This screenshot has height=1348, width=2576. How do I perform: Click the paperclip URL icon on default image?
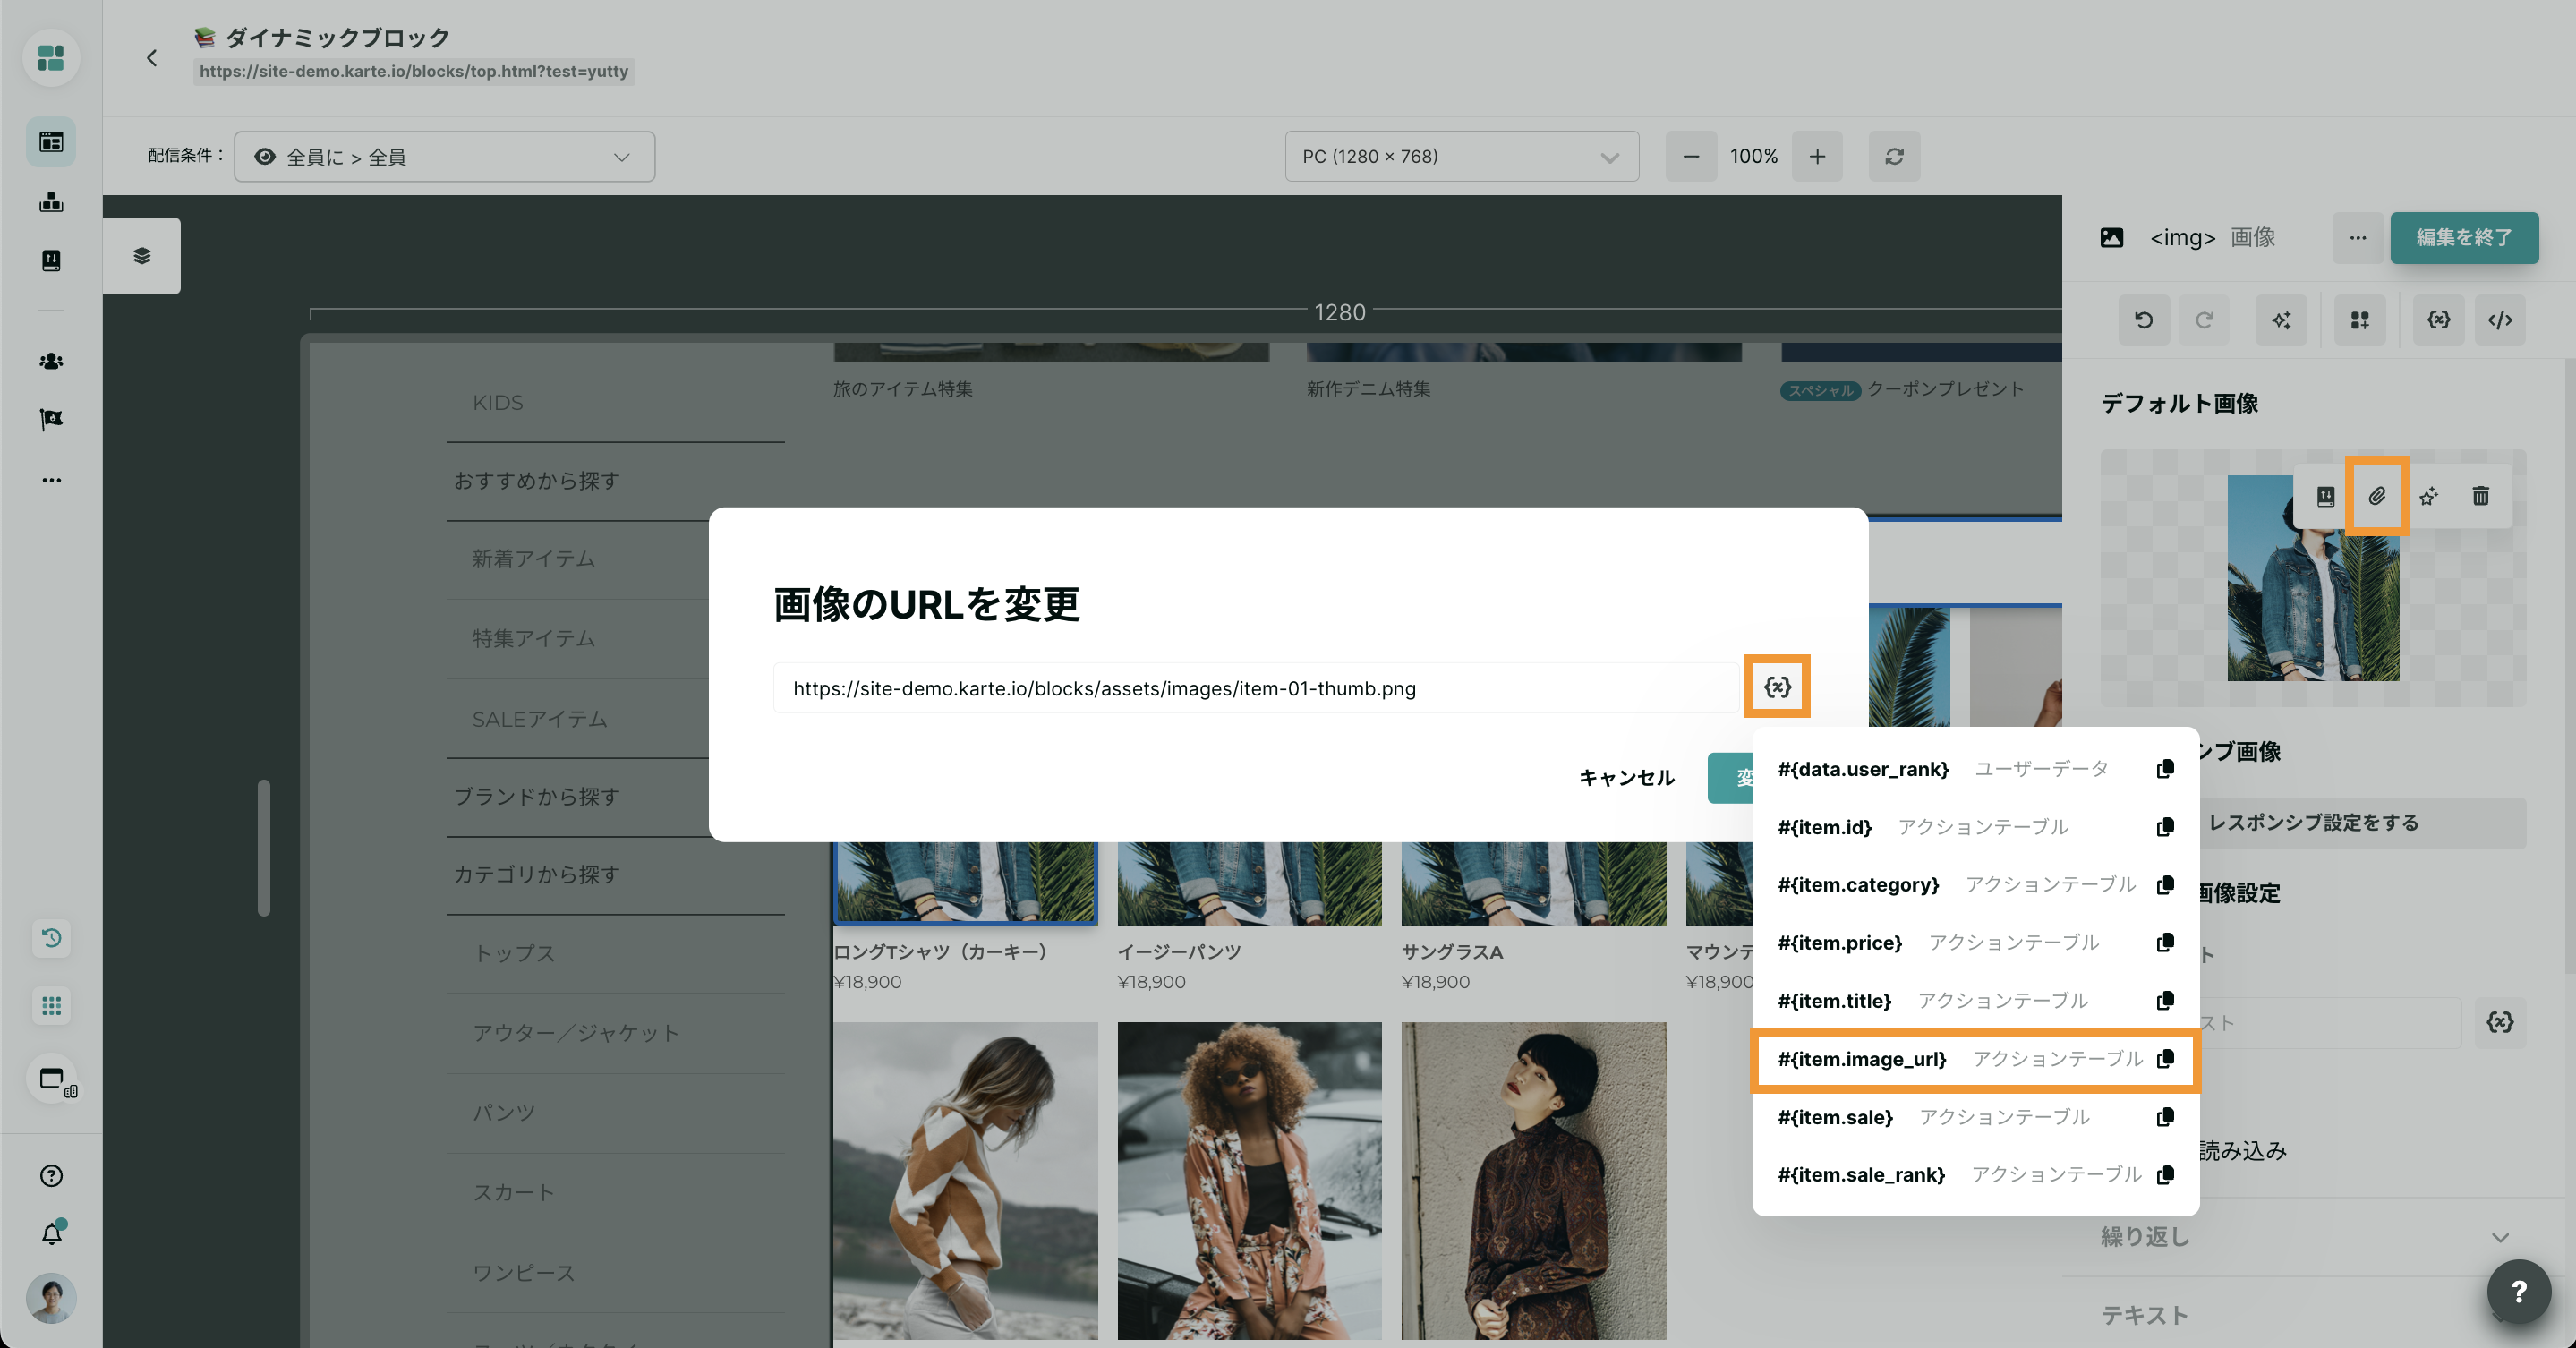(x=2377, y=496)
